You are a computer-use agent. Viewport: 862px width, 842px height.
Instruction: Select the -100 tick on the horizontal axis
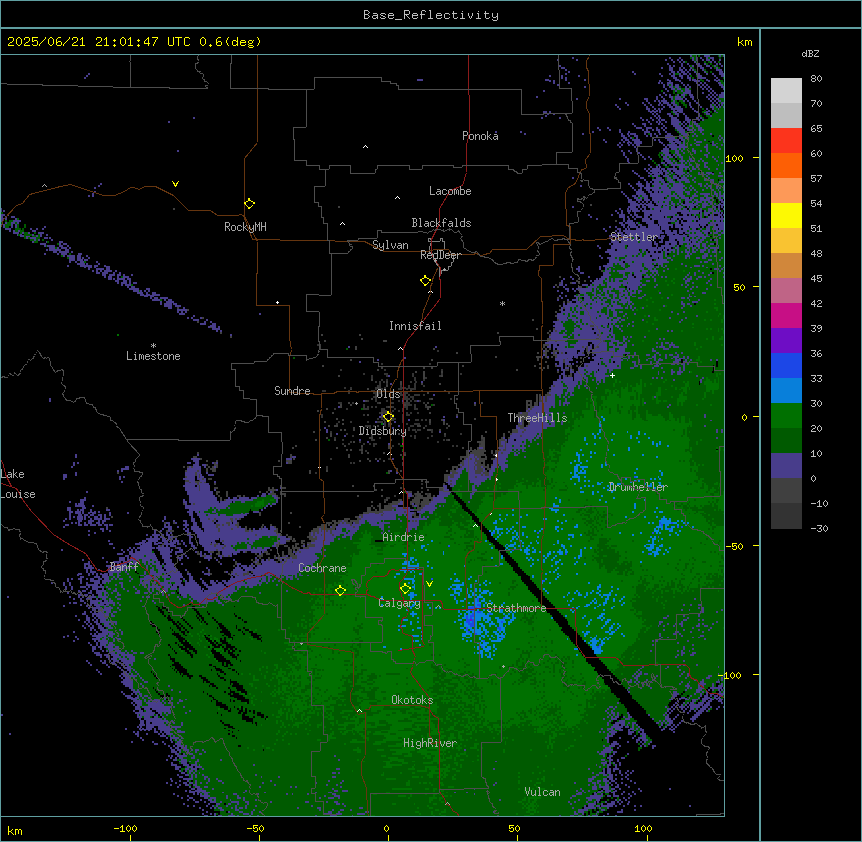point(125,828)
